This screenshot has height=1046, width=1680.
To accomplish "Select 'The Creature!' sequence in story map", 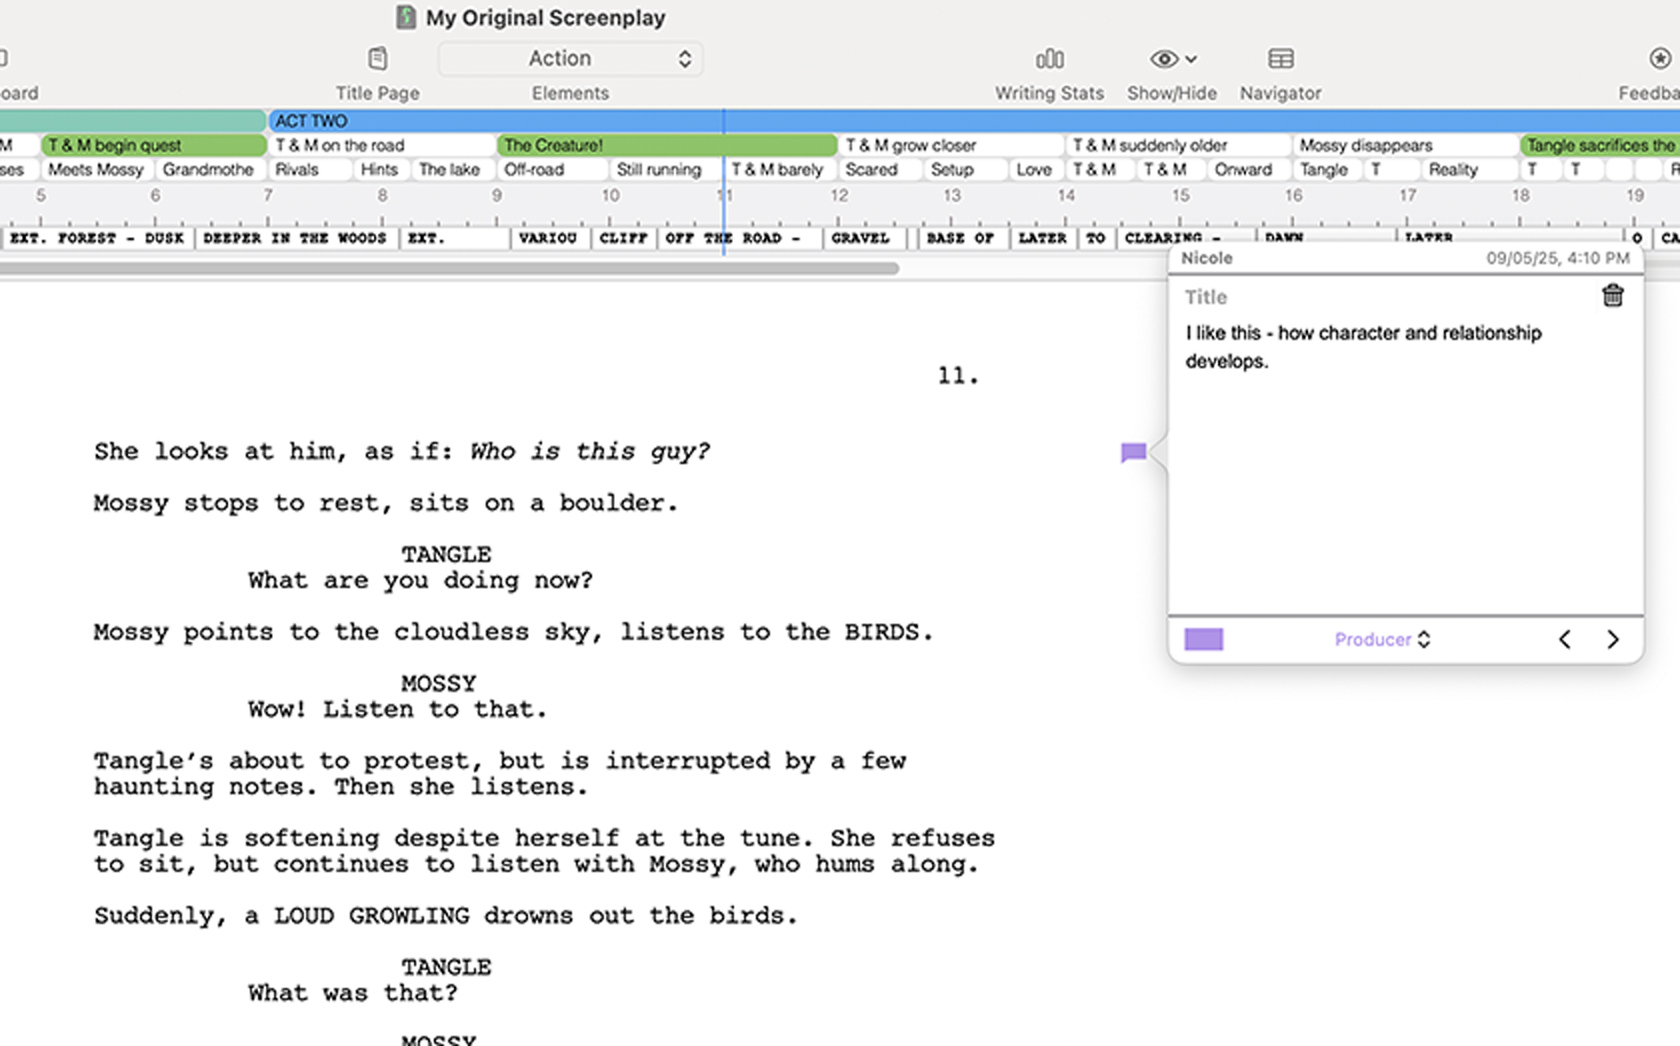I will click(x=666, y=146).
